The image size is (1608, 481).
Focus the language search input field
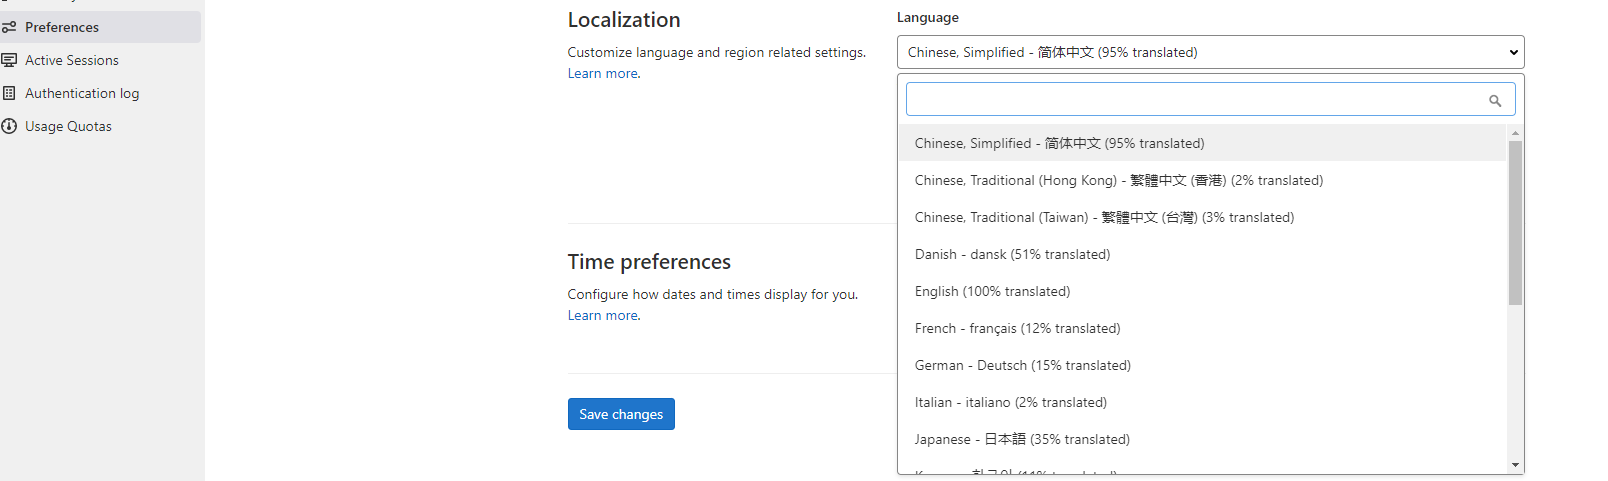1195,99
